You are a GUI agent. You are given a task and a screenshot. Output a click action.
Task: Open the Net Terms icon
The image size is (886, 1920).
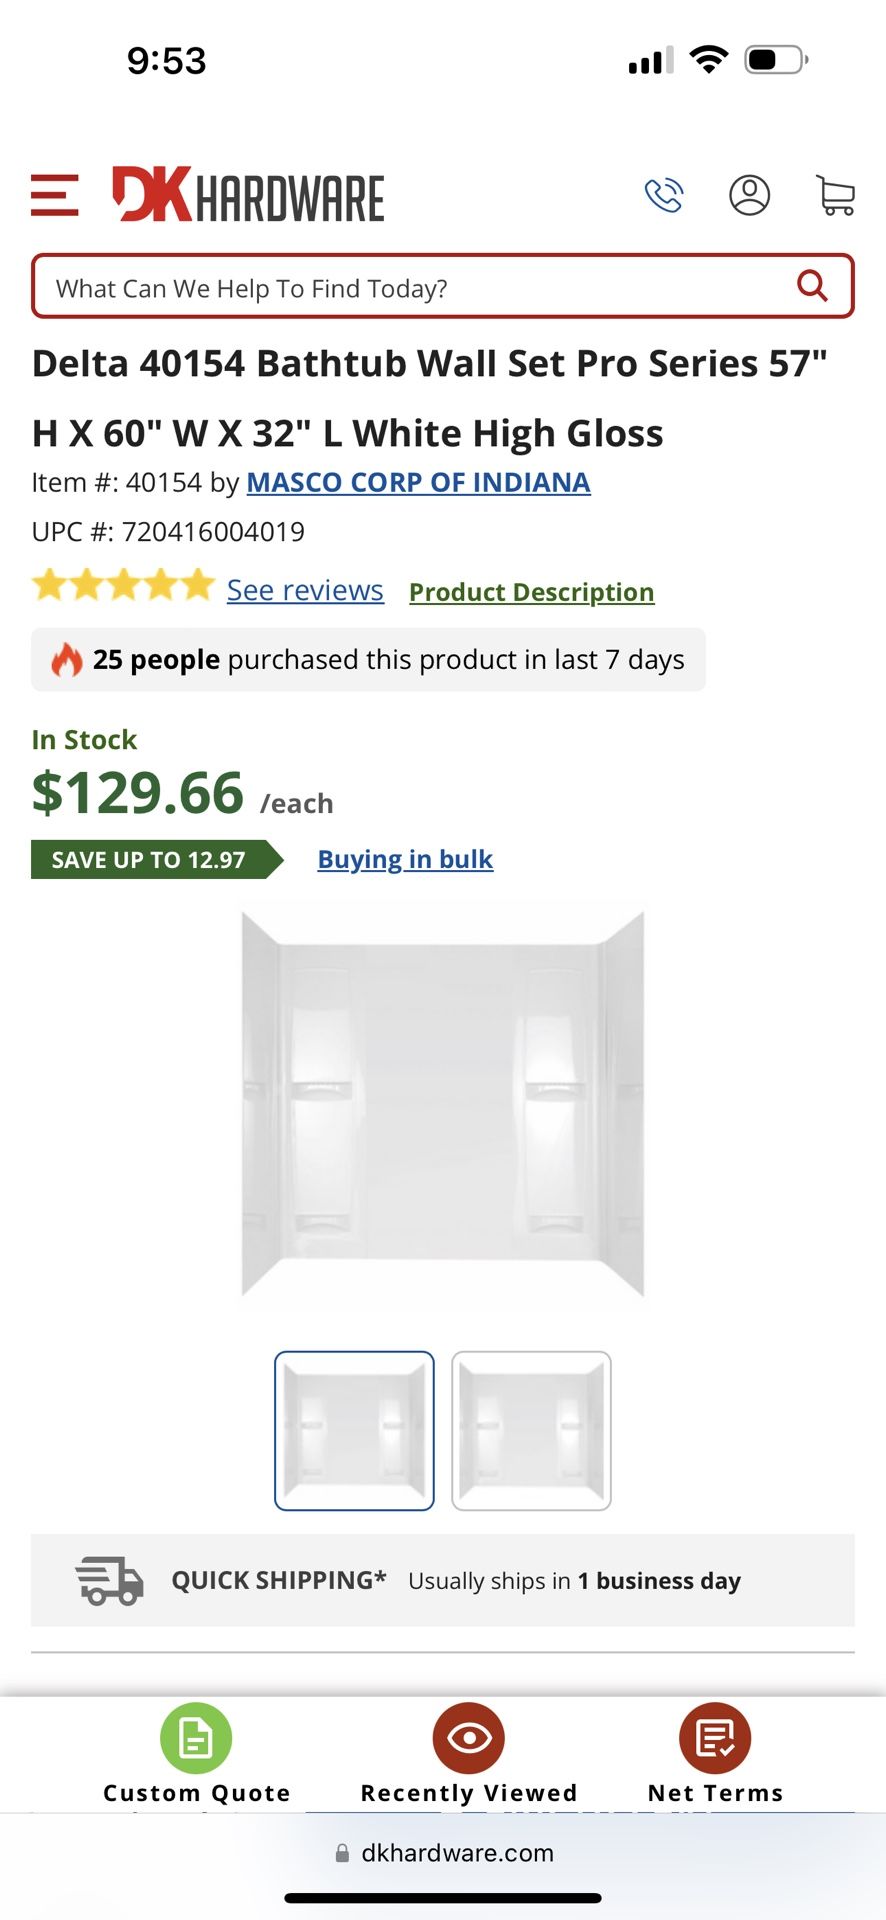715,1738
